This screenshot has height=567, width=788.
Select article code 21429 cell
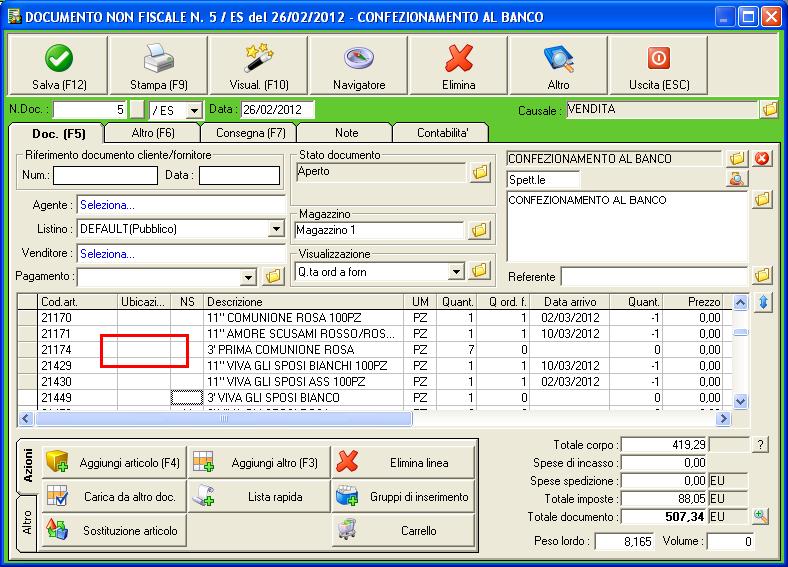78,365
